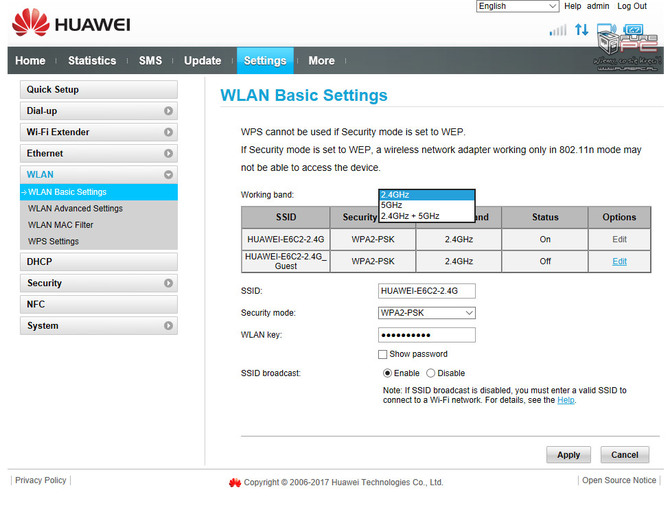Open the Statistics tab
The image size is (670, 512).
click(x=92, y=61)
